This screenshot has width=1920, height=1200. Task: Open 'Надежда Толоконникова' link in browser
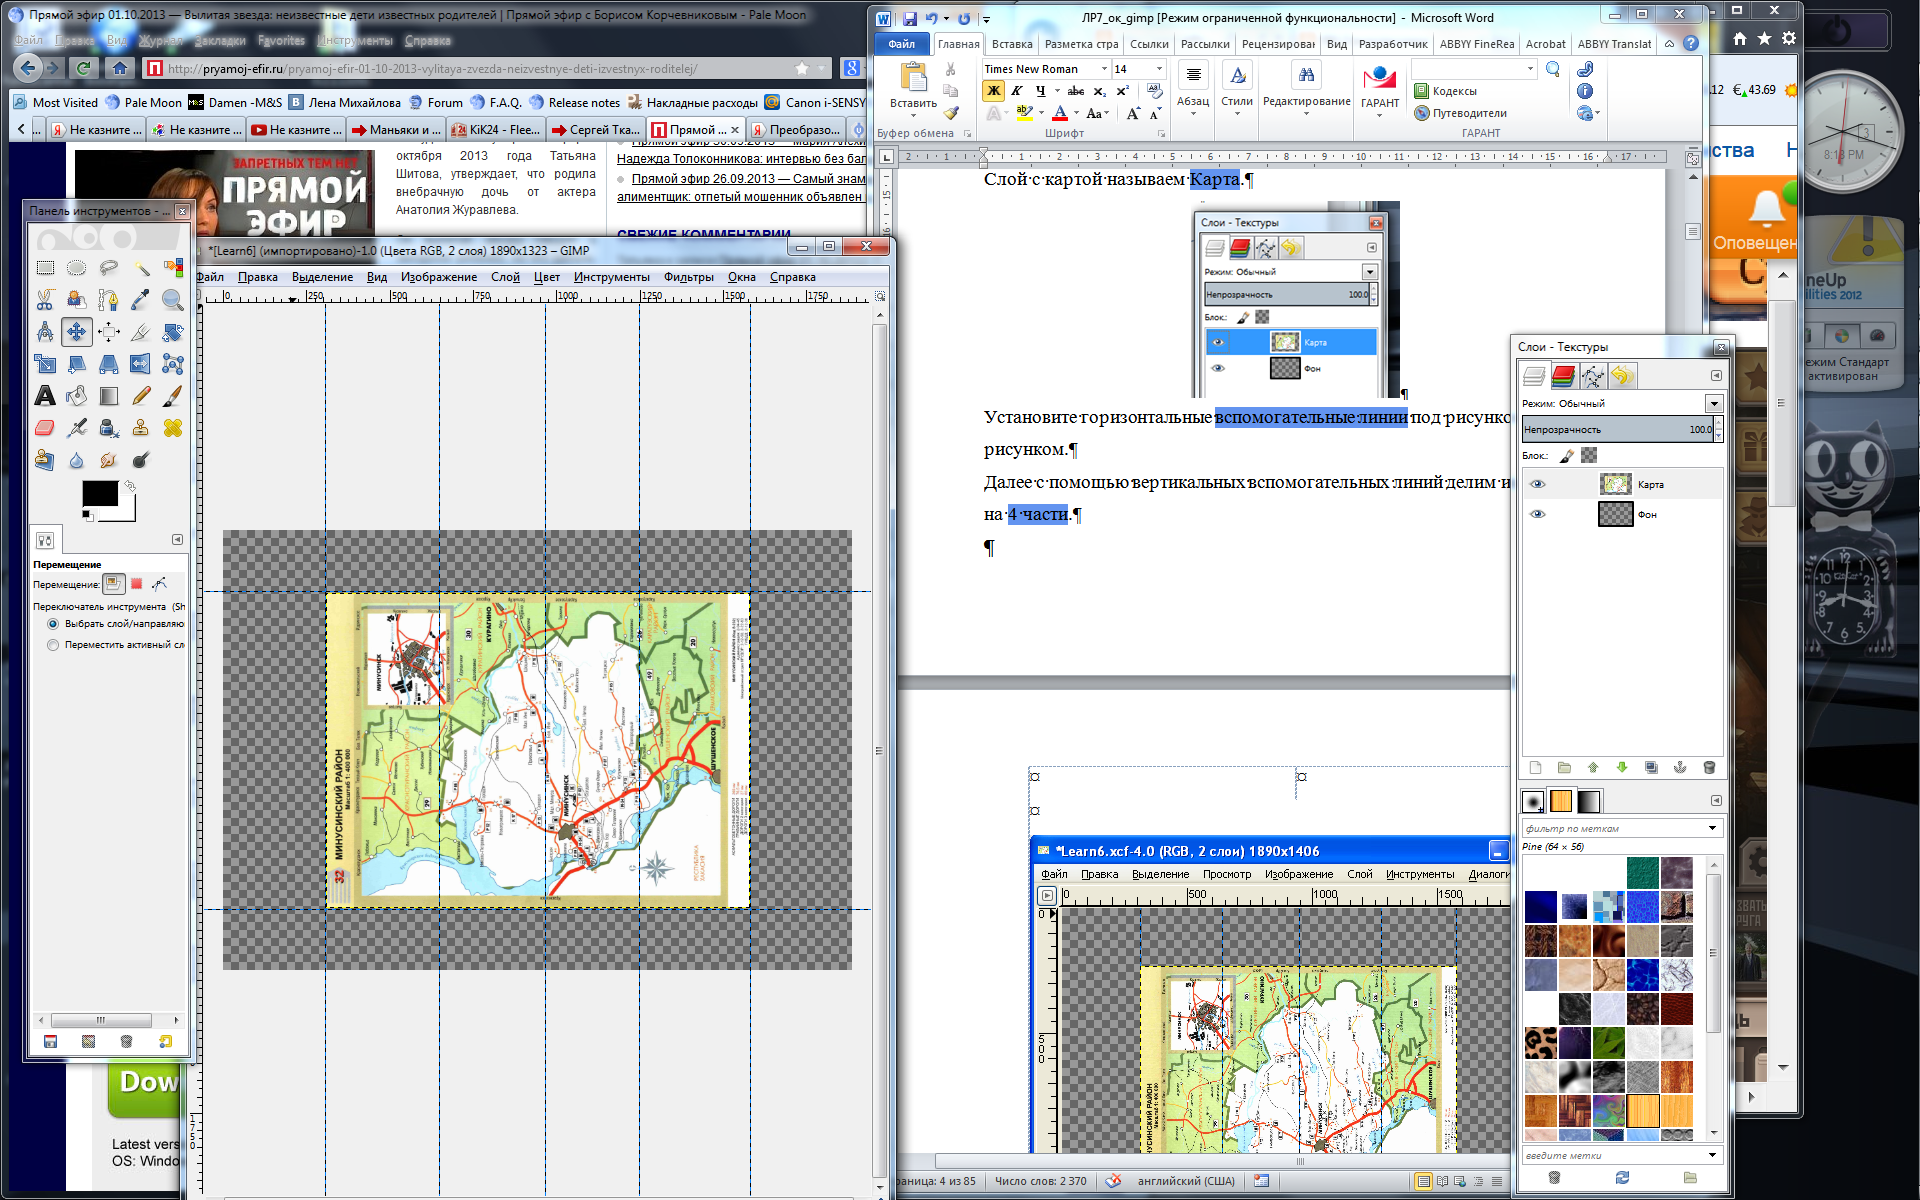741,158
